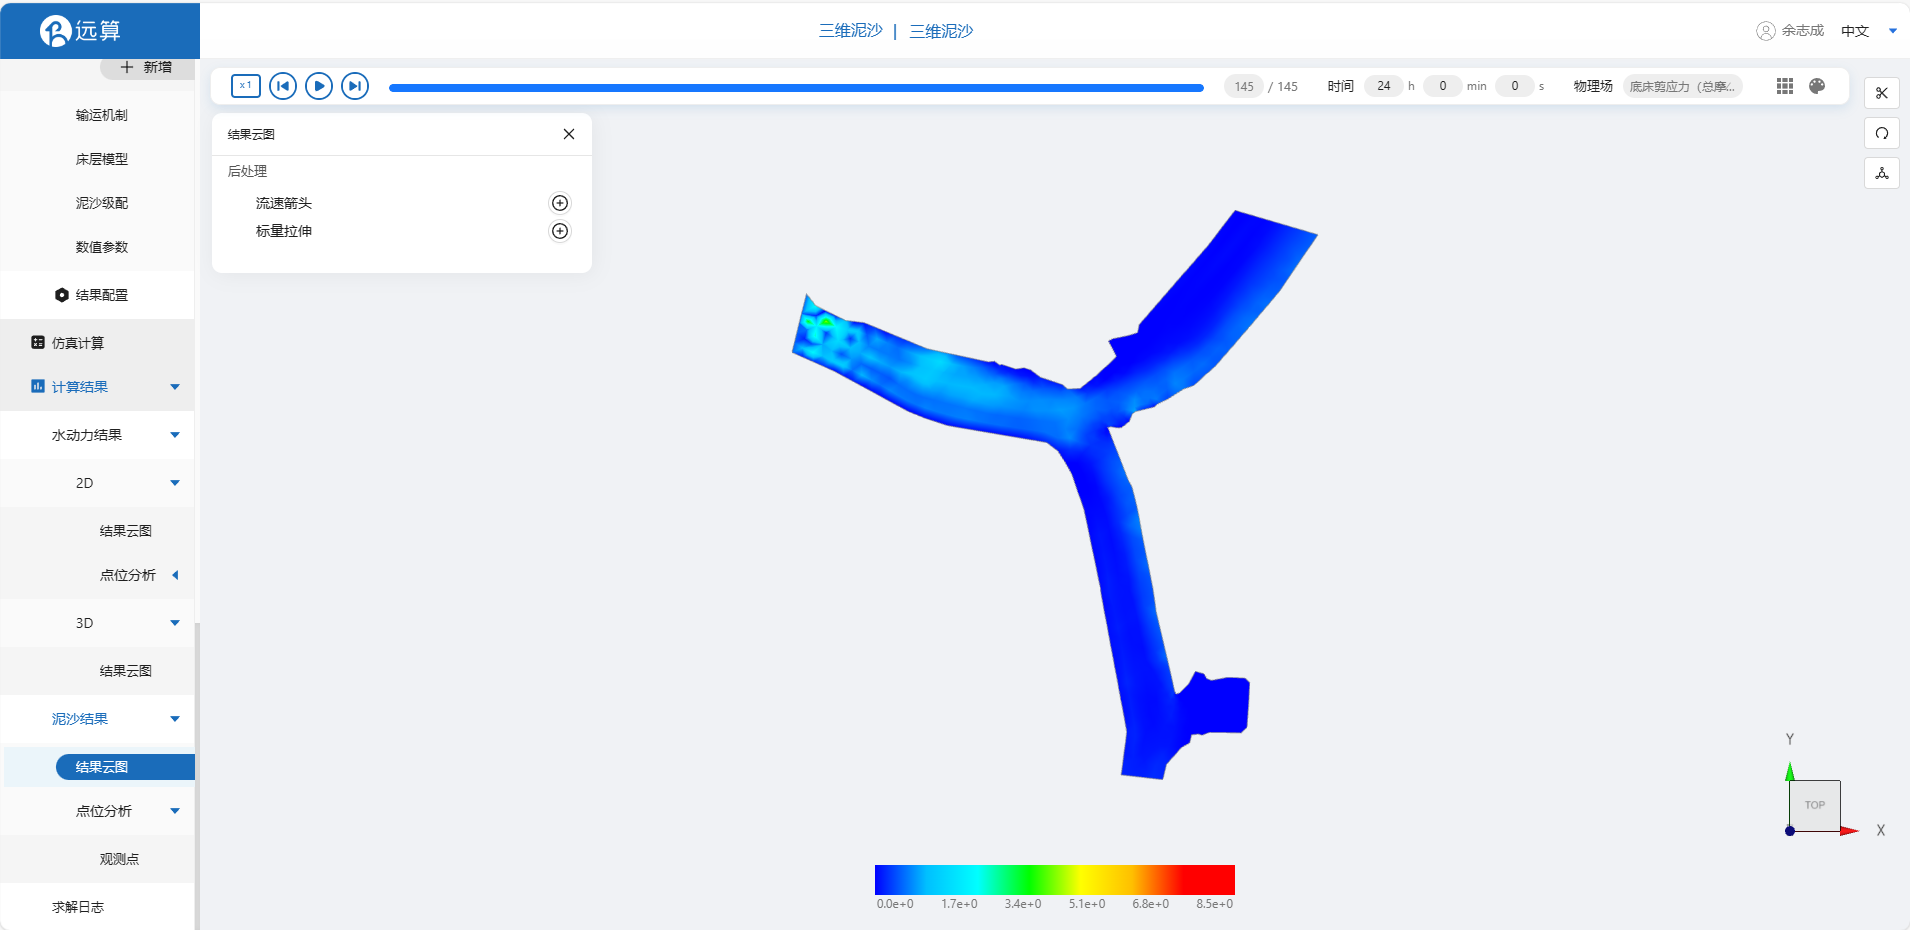Click the color legend bar
Image resolution: width=1910 pixels, height=930 pixels.
tap(1055, 879)
